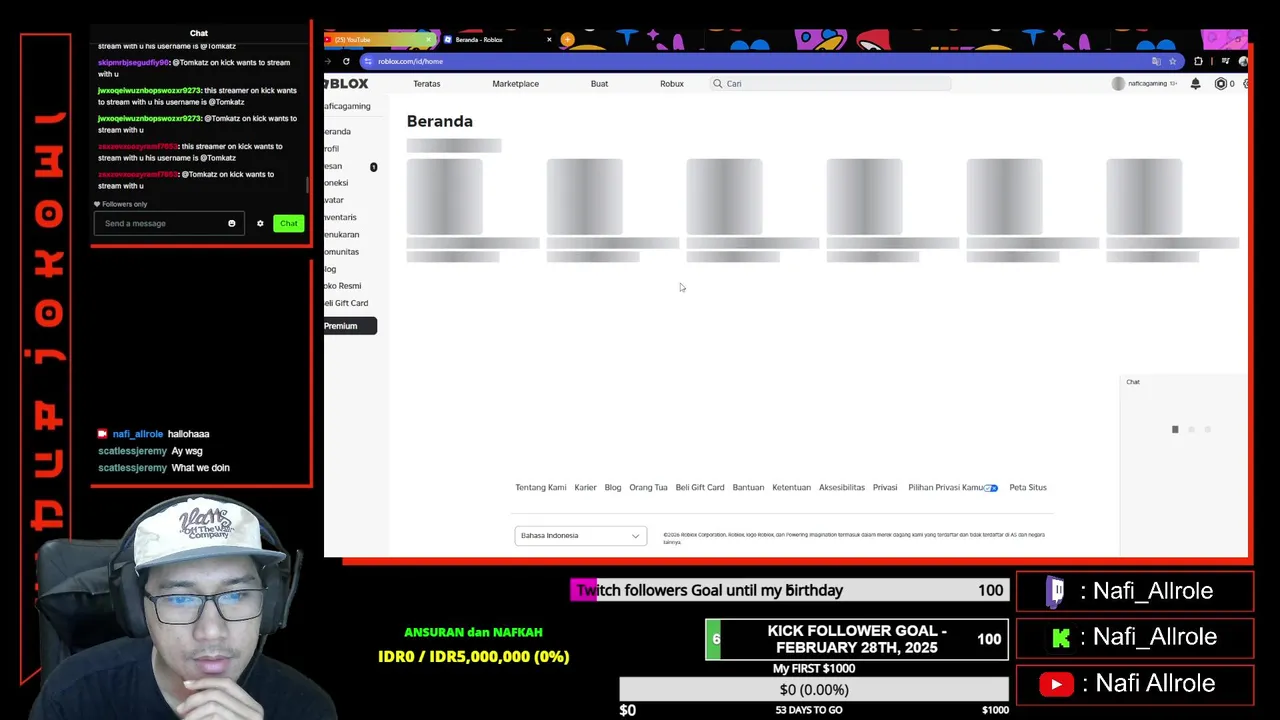Open Aksesibilitas footer link
The height and width of the screenshot is (720, 1280).
tap(842, 488)
